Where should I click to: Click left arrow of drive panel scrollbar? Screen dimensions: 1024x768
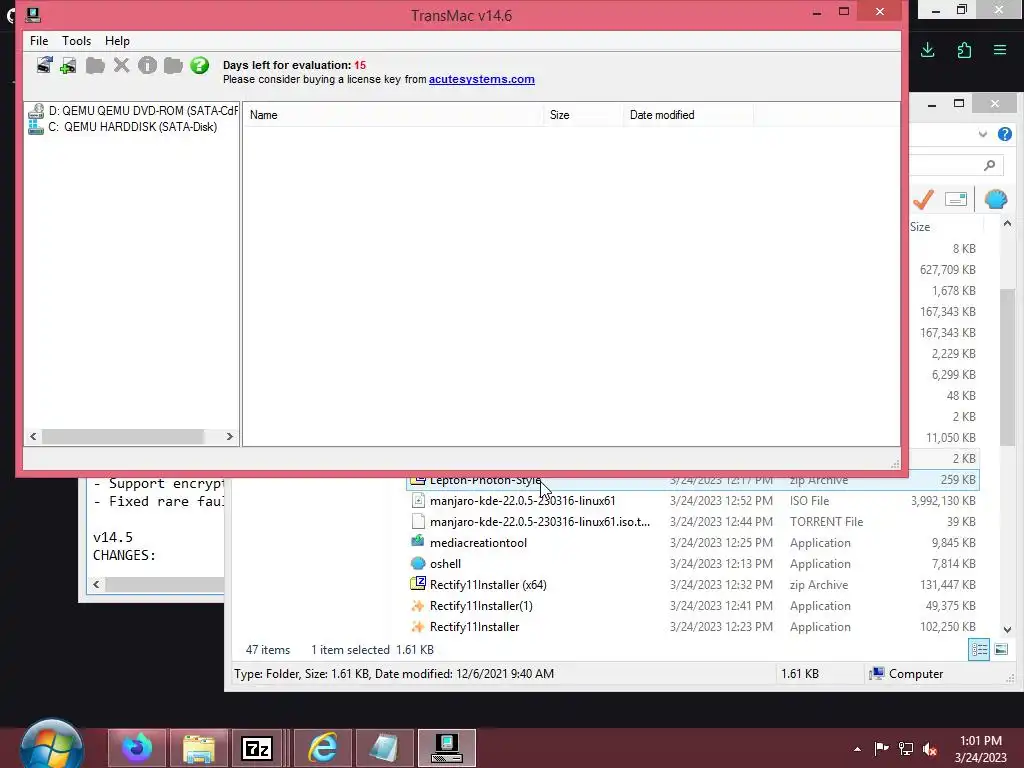tap(33, 436)
